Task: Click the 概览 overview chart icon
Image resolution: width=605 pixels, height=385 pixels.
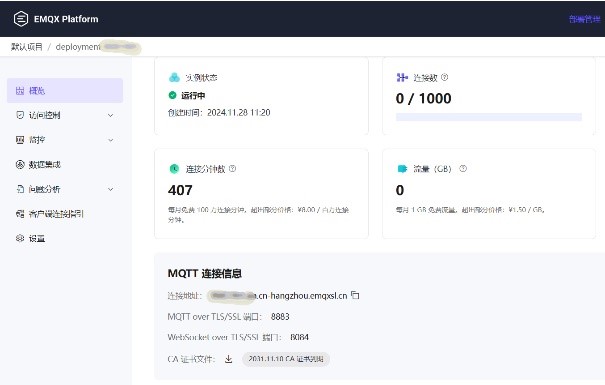Action: coord(20,91)
